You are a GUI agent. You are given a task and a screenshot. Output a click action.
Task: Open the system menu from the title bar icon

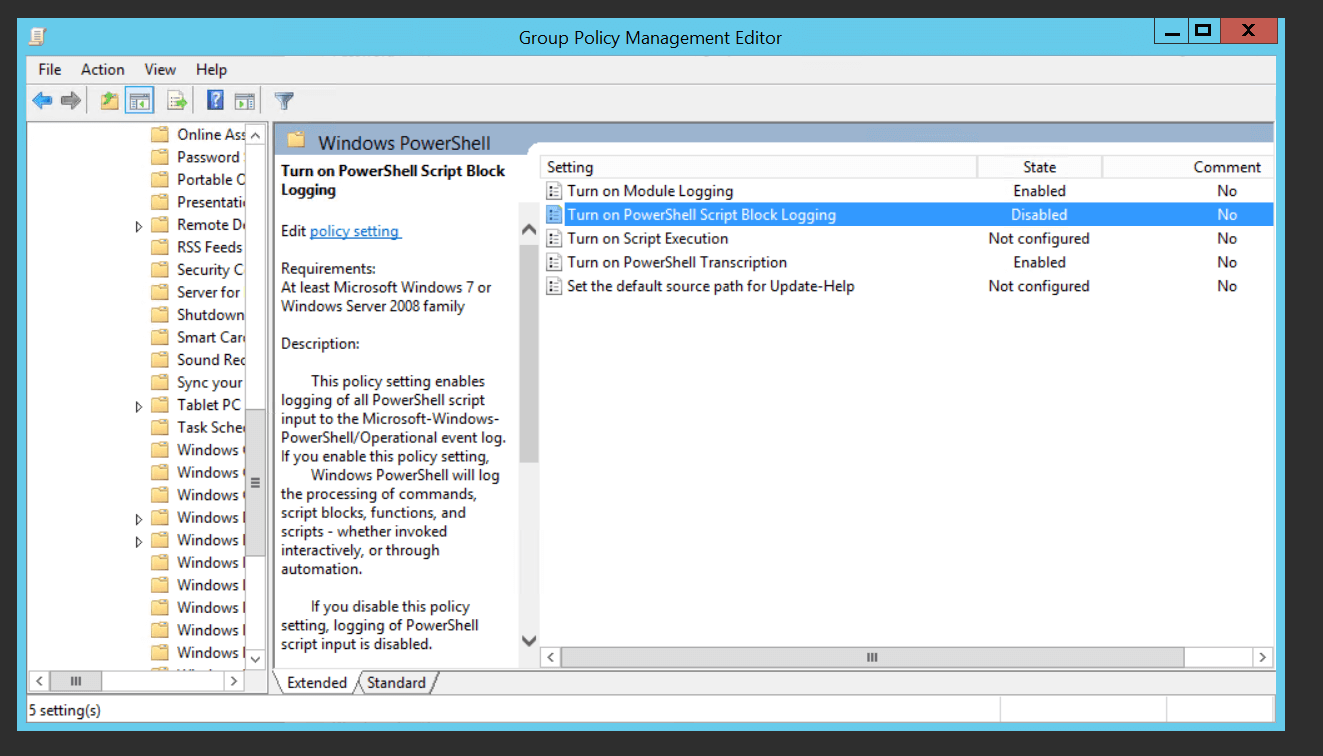[37, 37]
